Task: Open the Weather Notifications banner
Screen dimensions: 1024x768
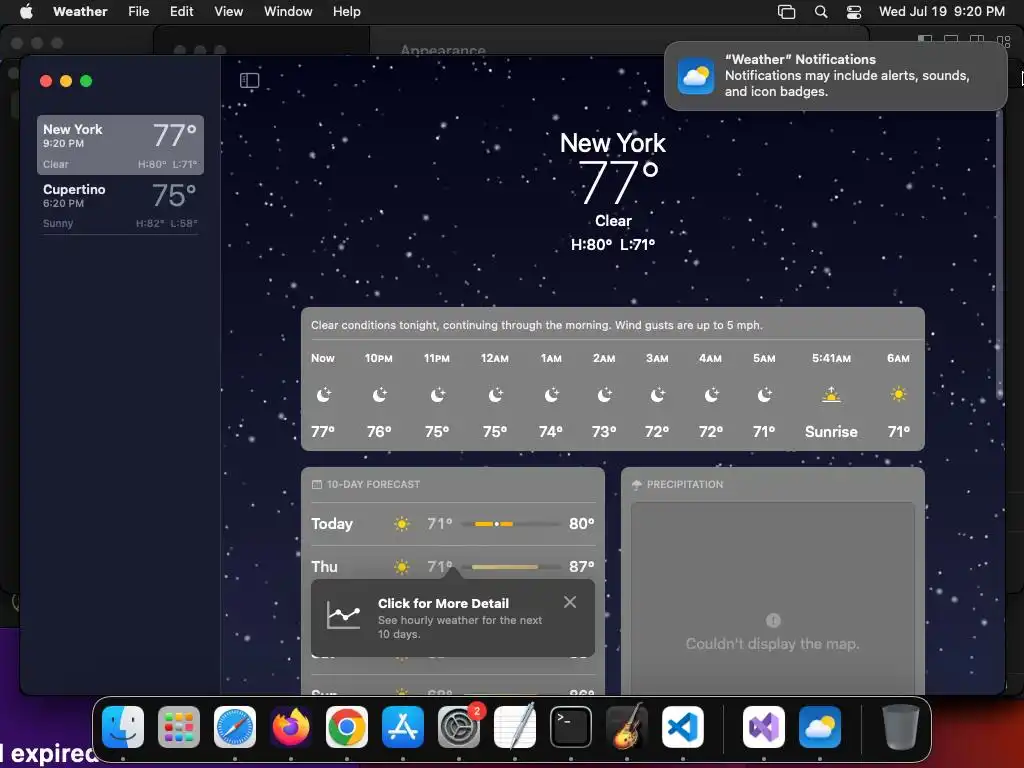Action: [x=835, y=76]
